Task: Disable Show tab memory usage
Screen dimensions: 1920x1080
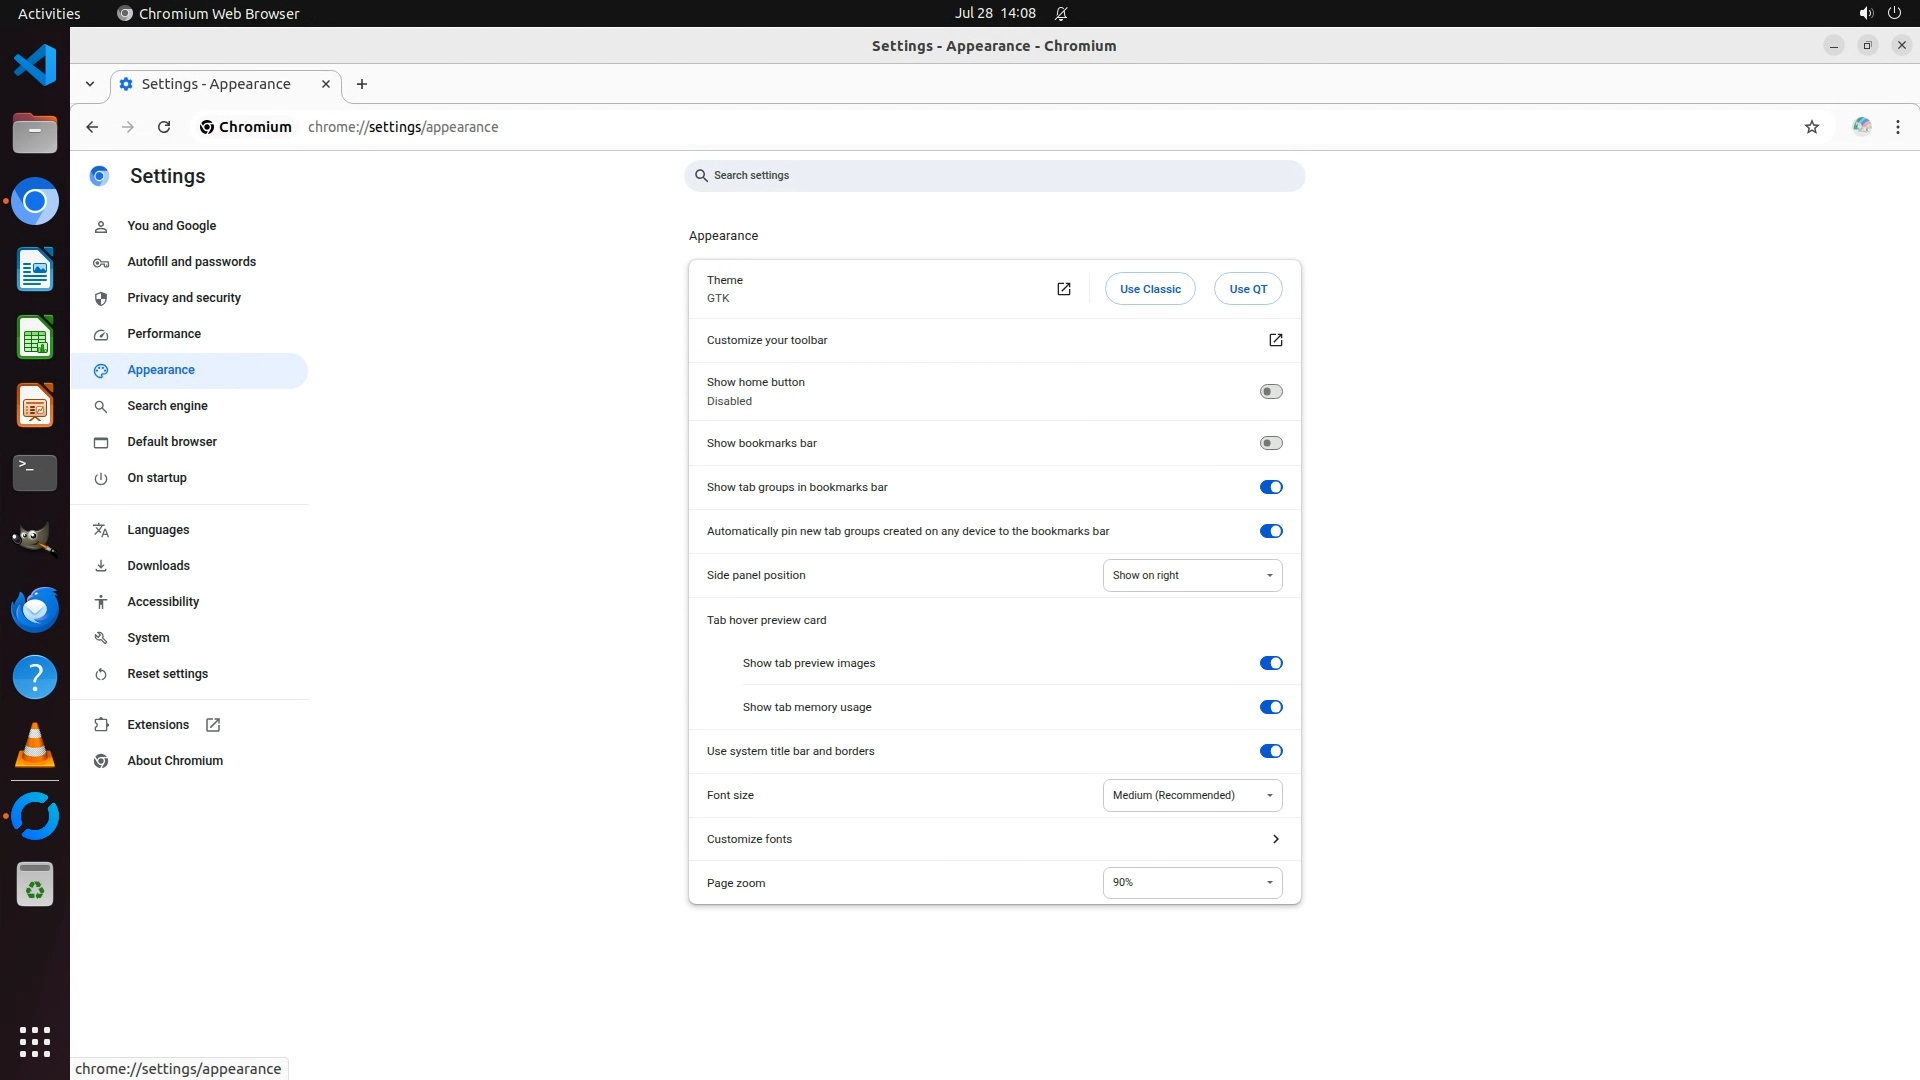Action: pos(1270,707)
